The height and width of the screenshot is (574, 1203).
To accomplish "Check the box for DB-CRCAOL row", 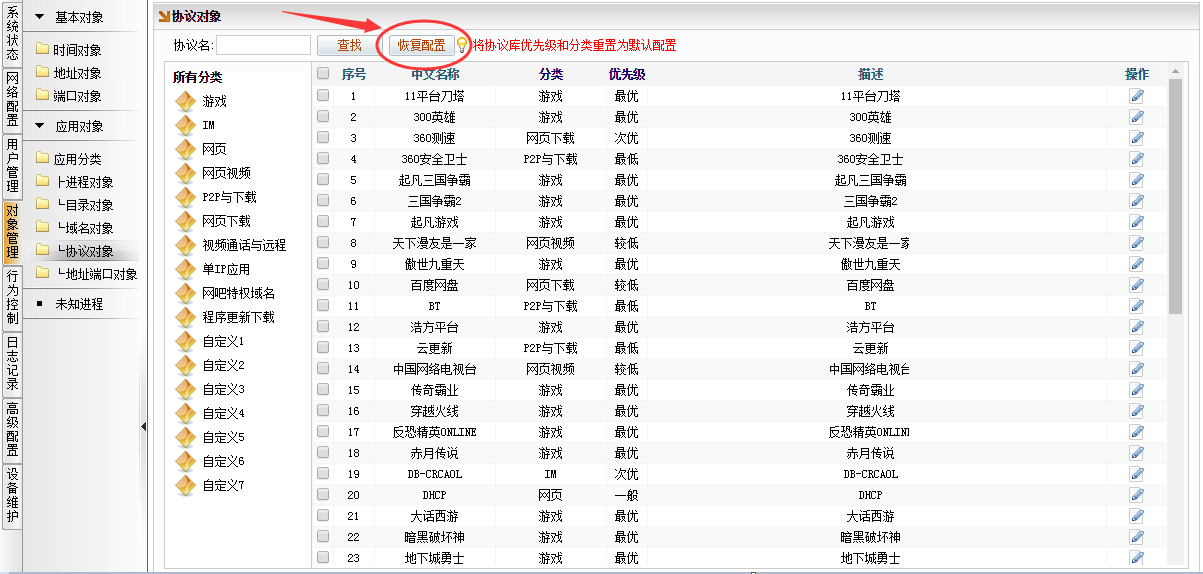I will (x=323, y=474).
